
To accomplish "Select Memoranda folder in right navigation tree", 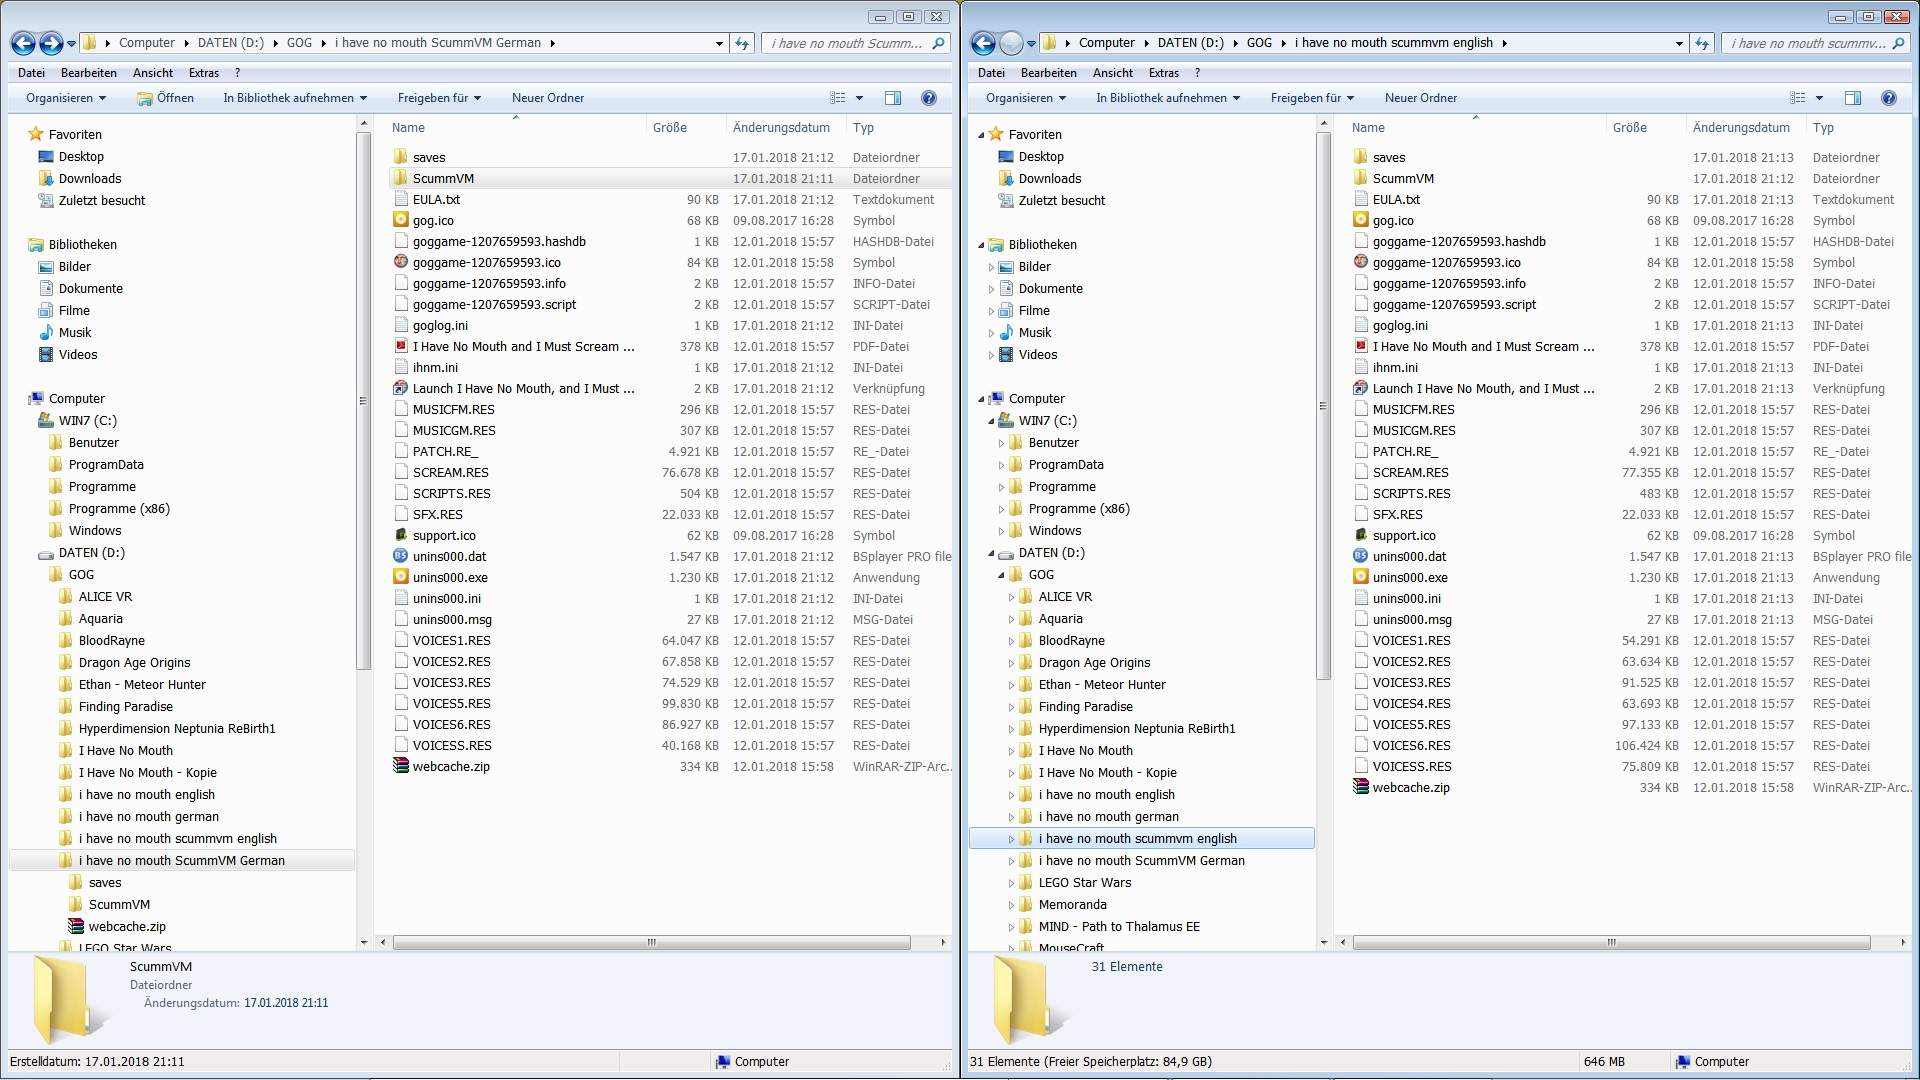I will tap(1072, 904).
